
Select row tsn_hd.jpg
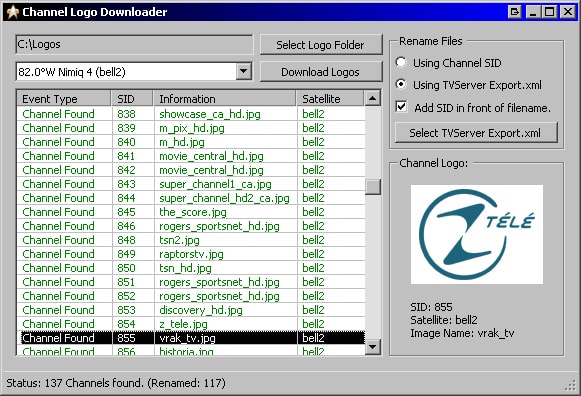(191, 268)
